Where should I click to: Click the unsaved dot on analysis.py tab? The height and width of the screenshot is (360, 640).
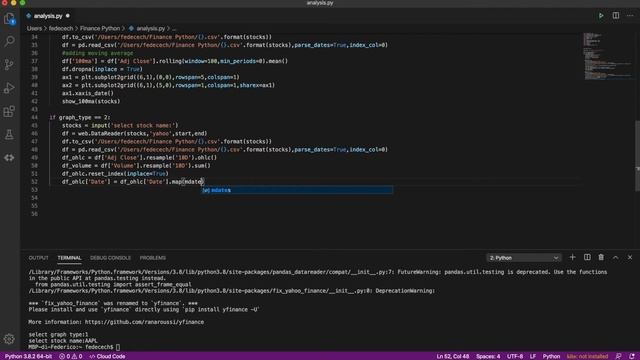[x=68, y=16]
